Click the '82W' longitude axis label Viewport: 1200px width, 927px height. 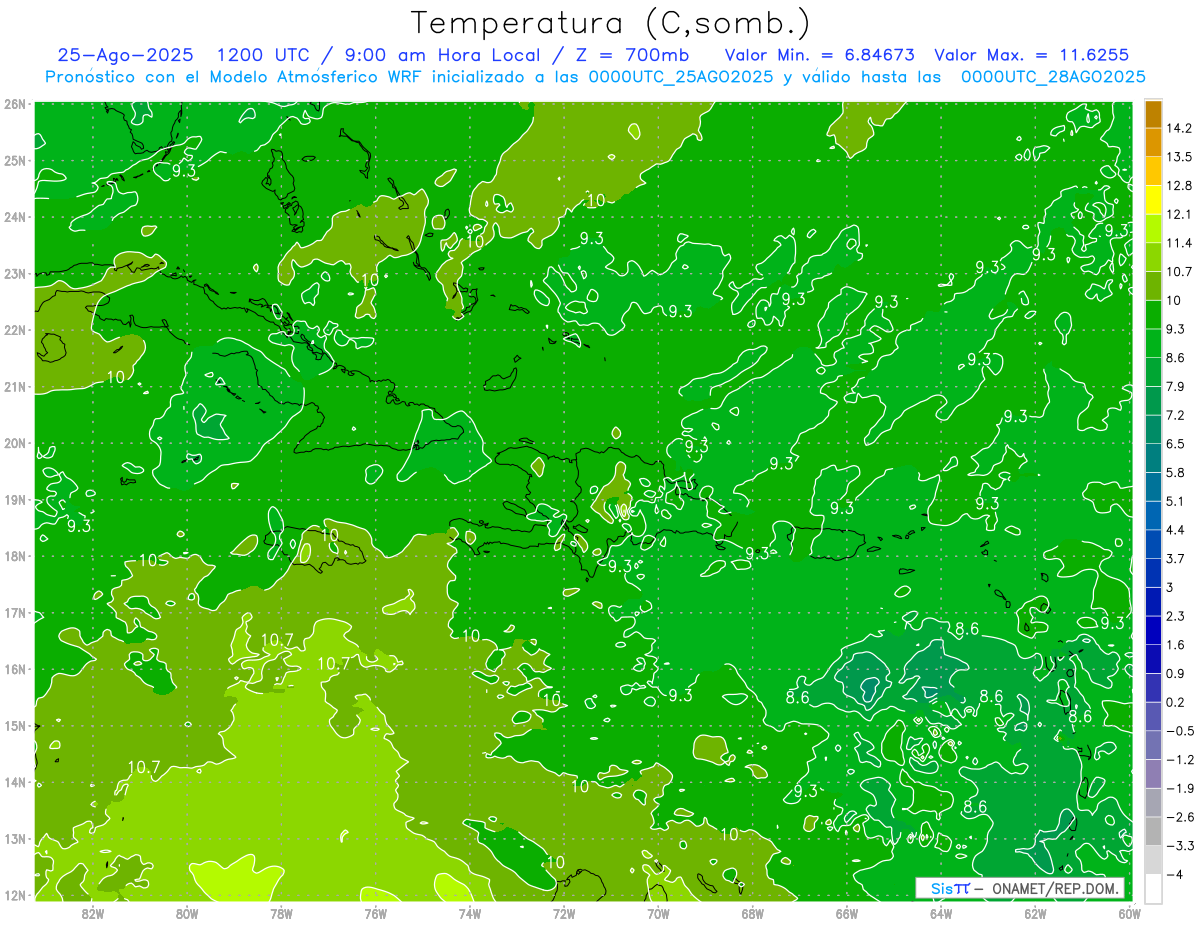click(x=92, y=913)
